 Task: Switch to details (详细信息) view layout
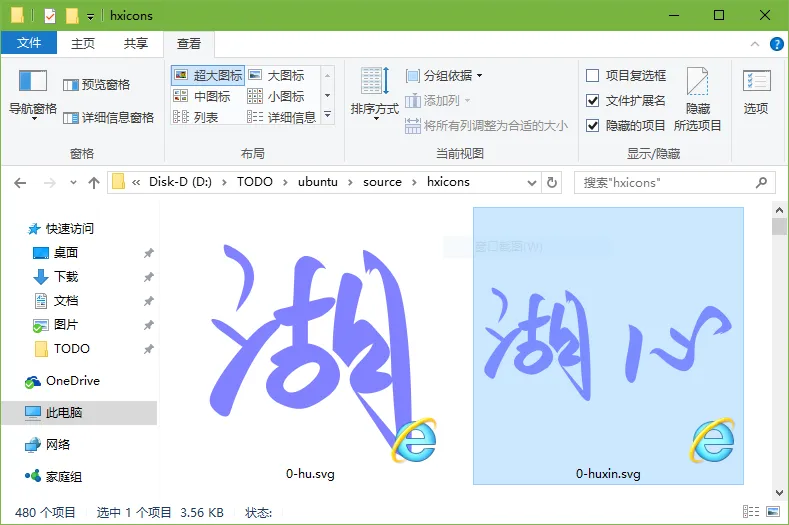[x=281, y=117]
